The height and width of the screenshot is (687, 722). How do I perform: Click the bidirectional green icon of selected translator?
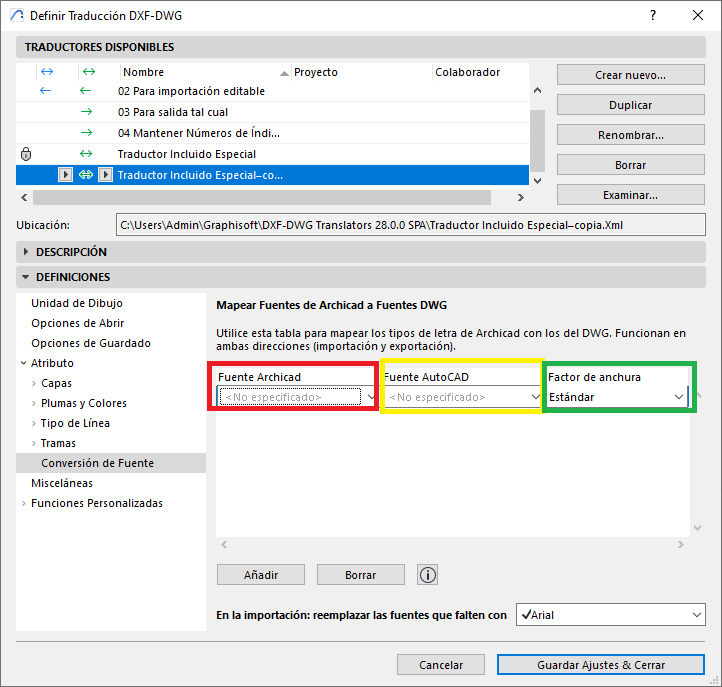click(x=86, y=175)
